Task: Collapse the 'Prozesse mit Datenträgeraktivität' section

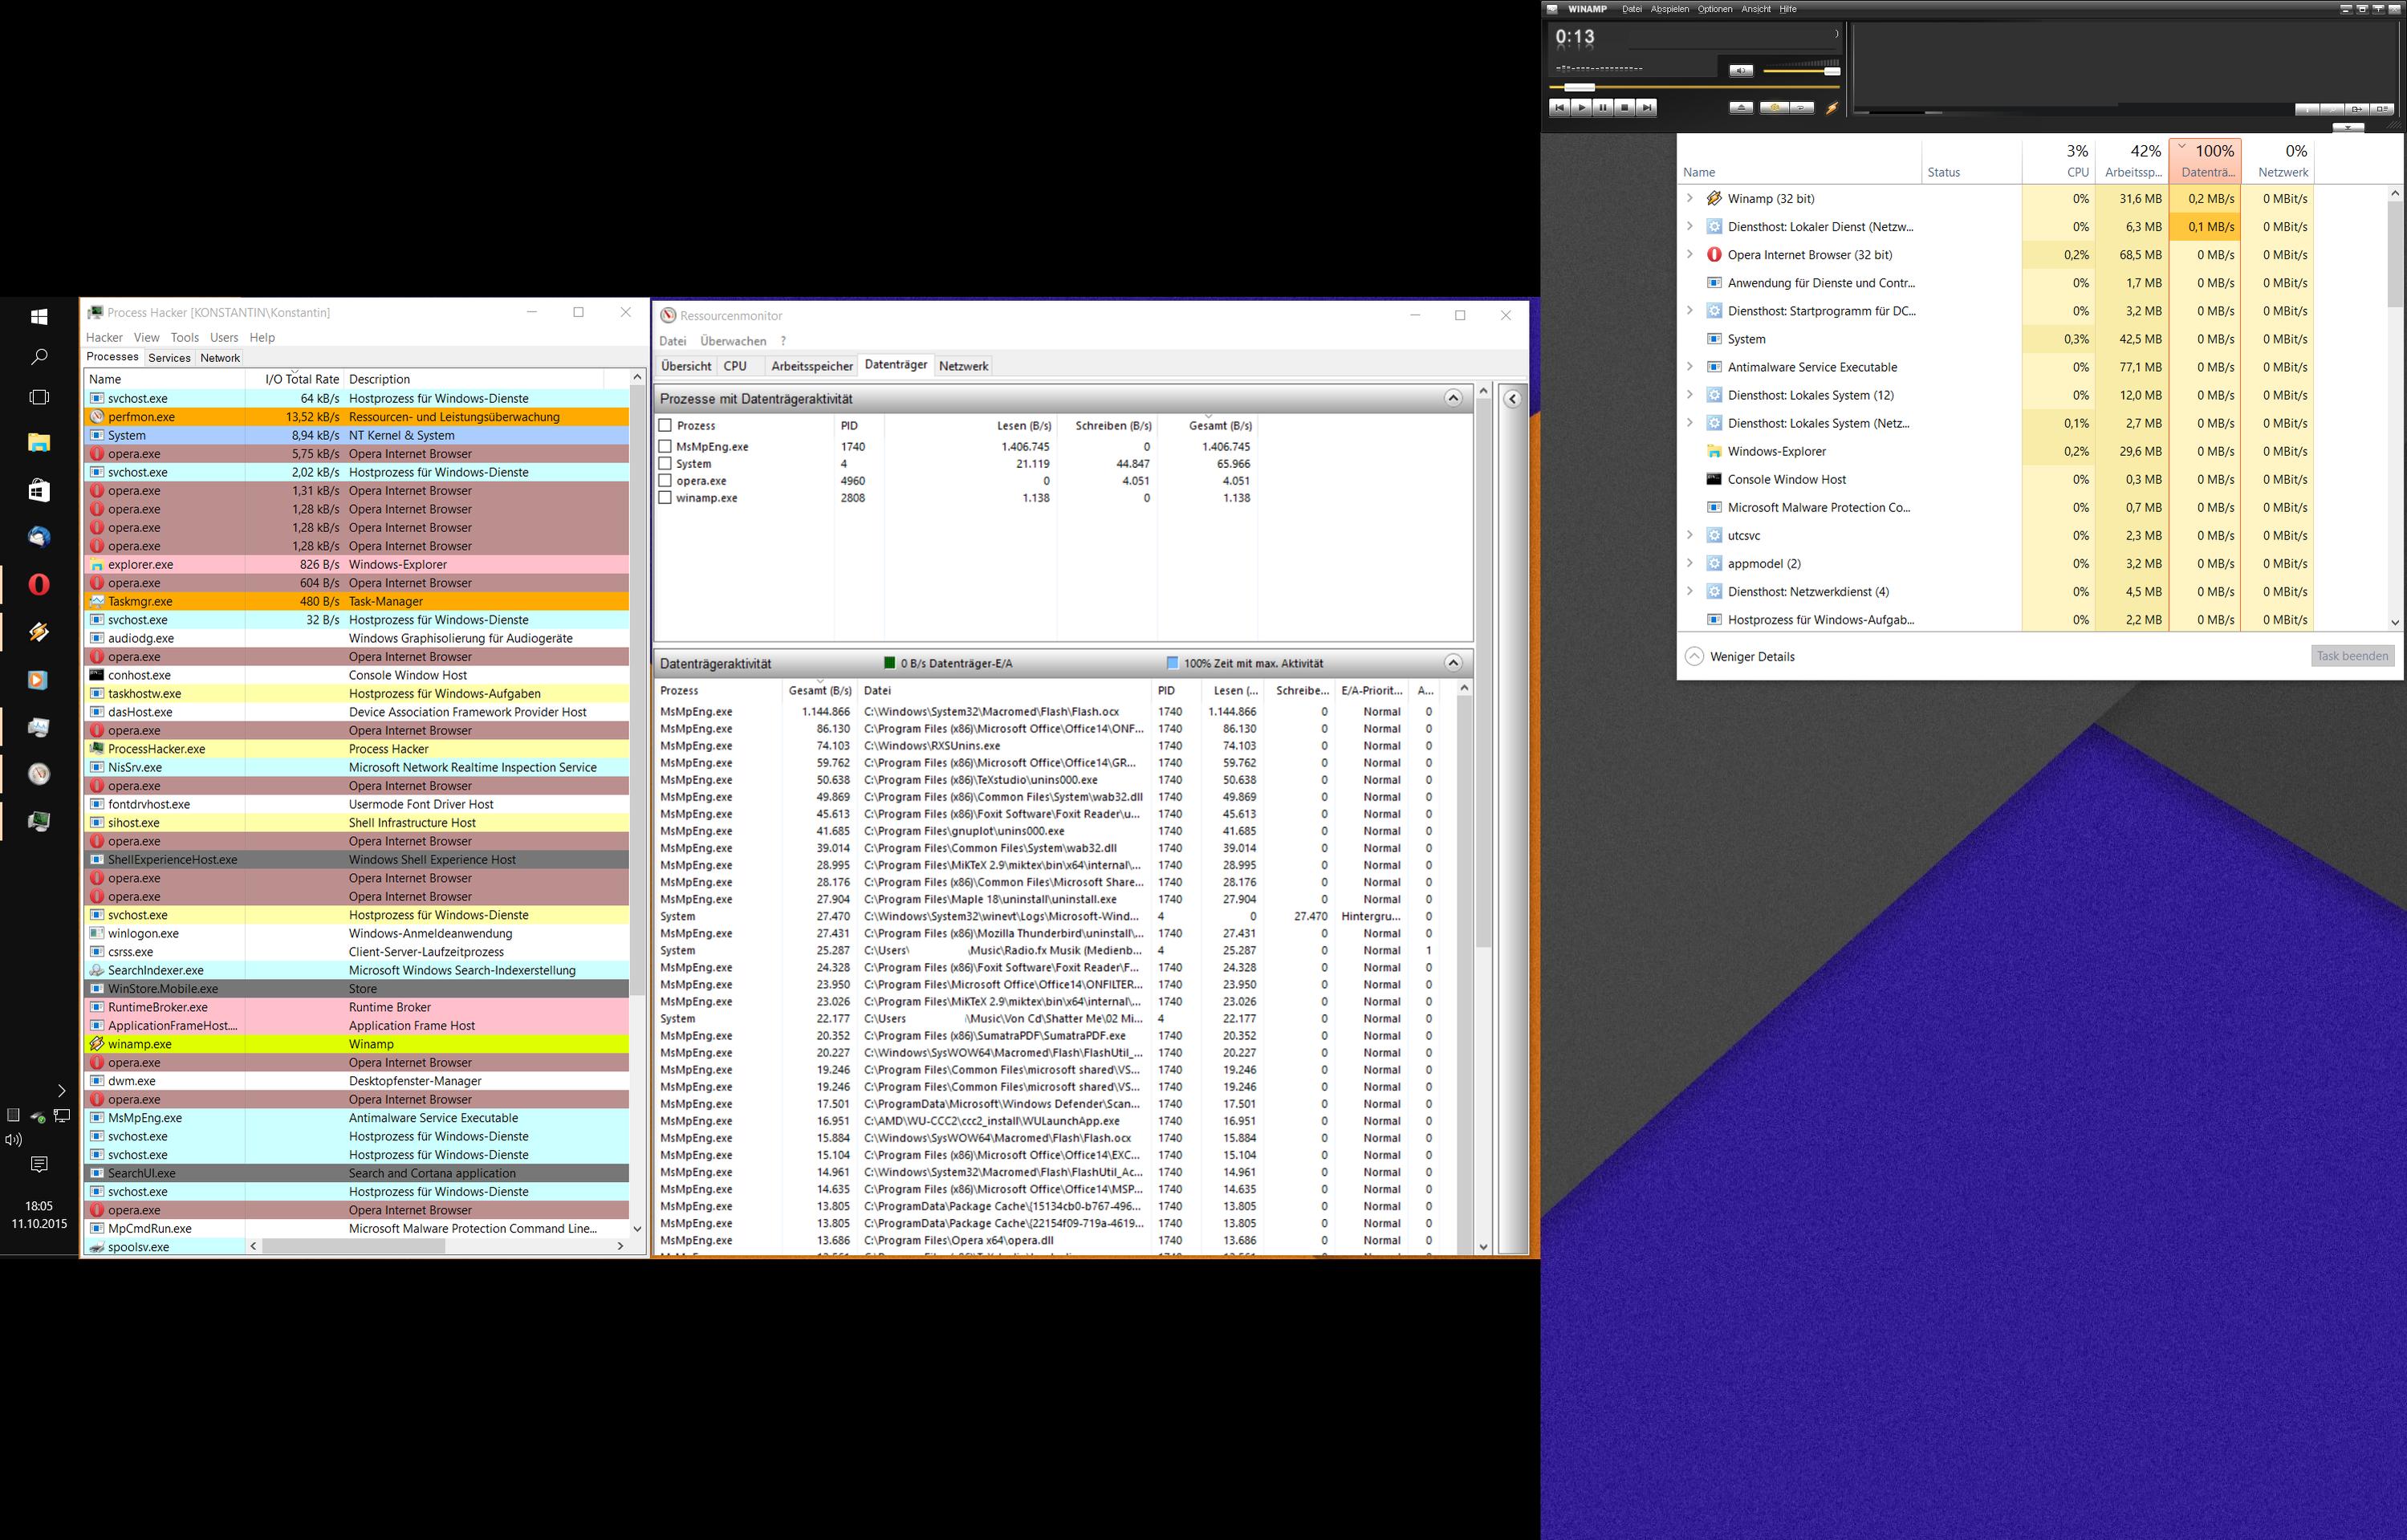Action: 1453,398
